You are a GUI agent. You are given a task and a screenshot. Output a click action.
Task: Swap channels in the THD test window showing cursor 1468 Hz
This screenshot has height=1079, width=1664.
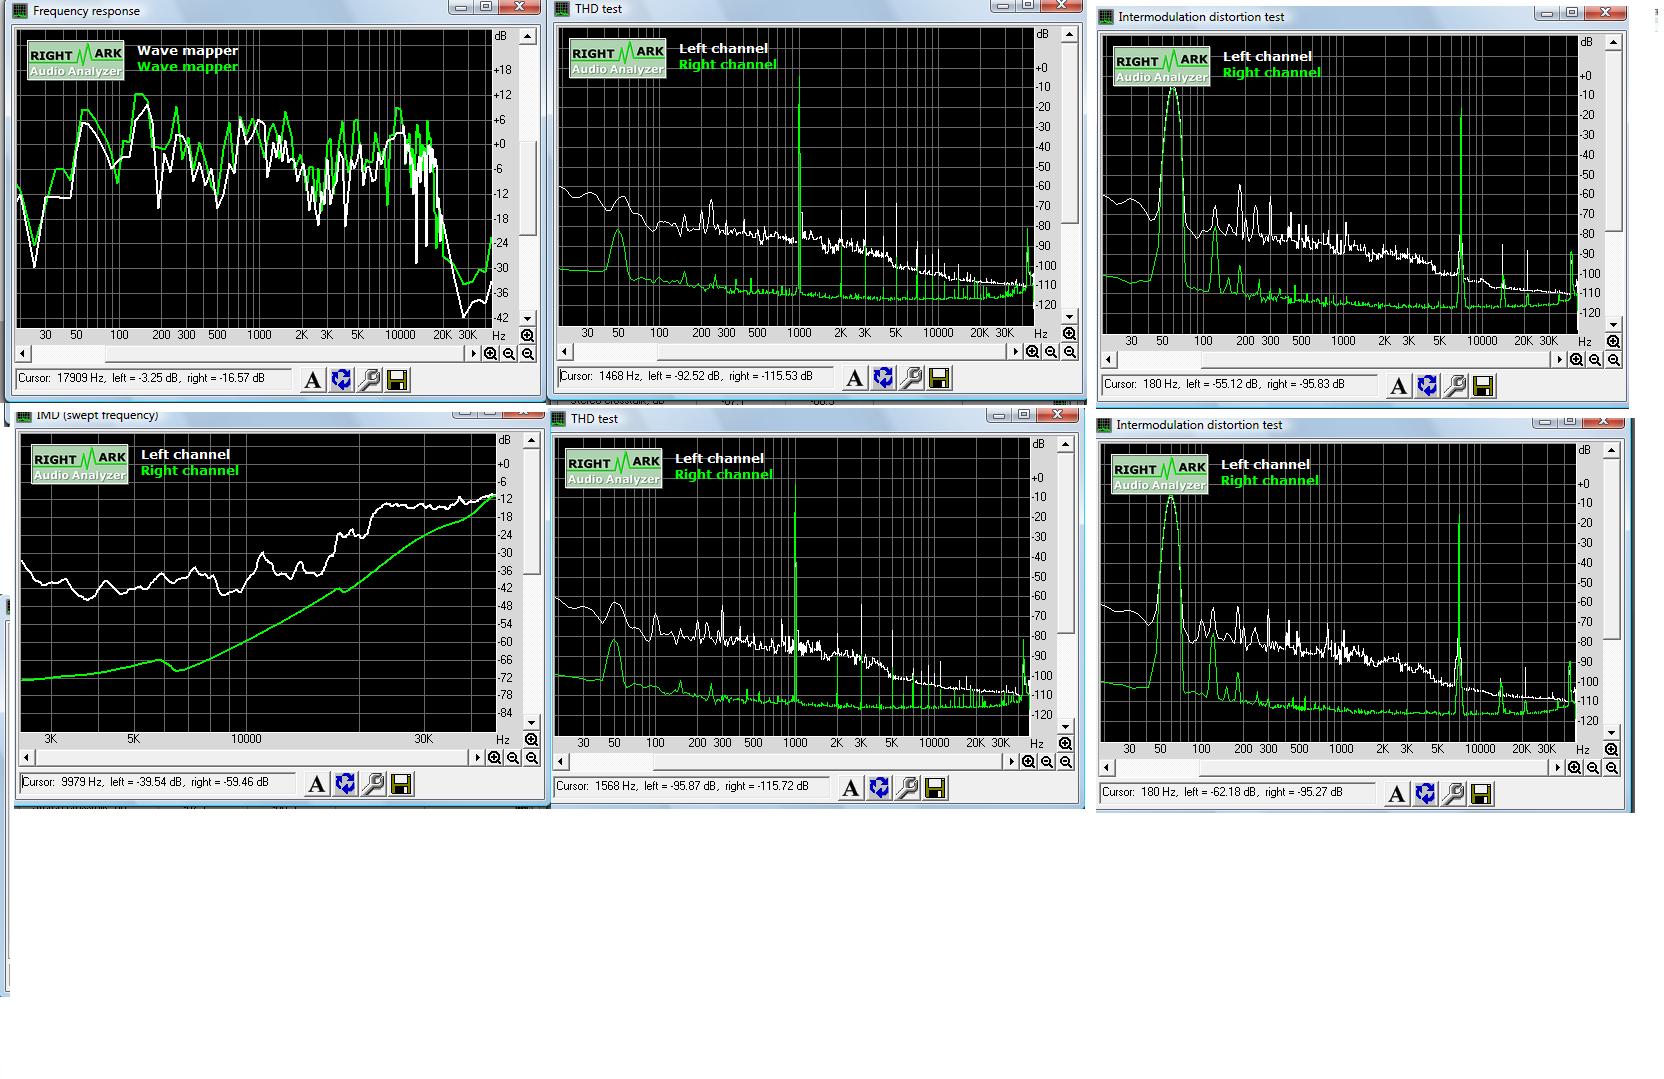(x=882, y=378)
